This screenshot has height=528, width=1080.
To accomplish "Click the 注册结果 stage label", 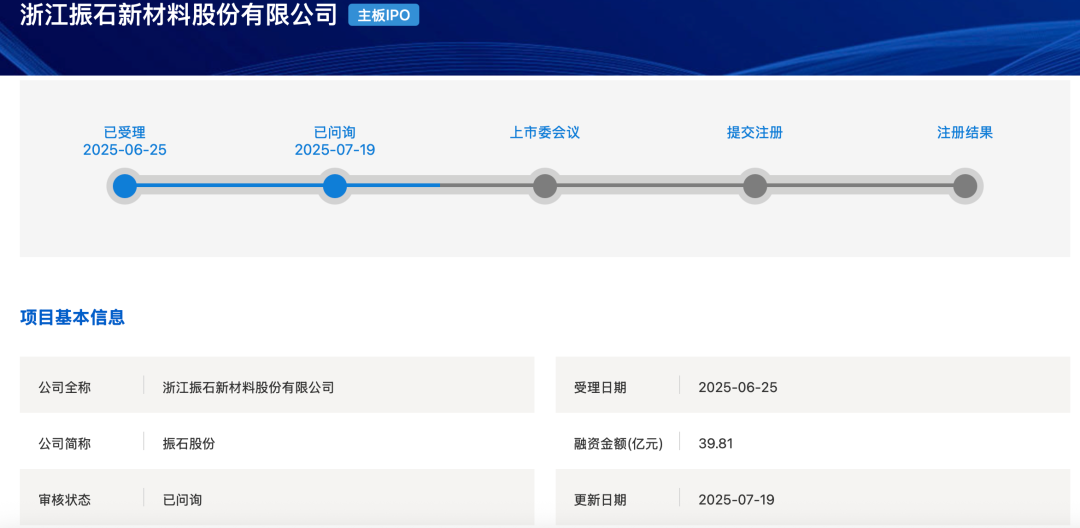I will click(x=965, y=133).
